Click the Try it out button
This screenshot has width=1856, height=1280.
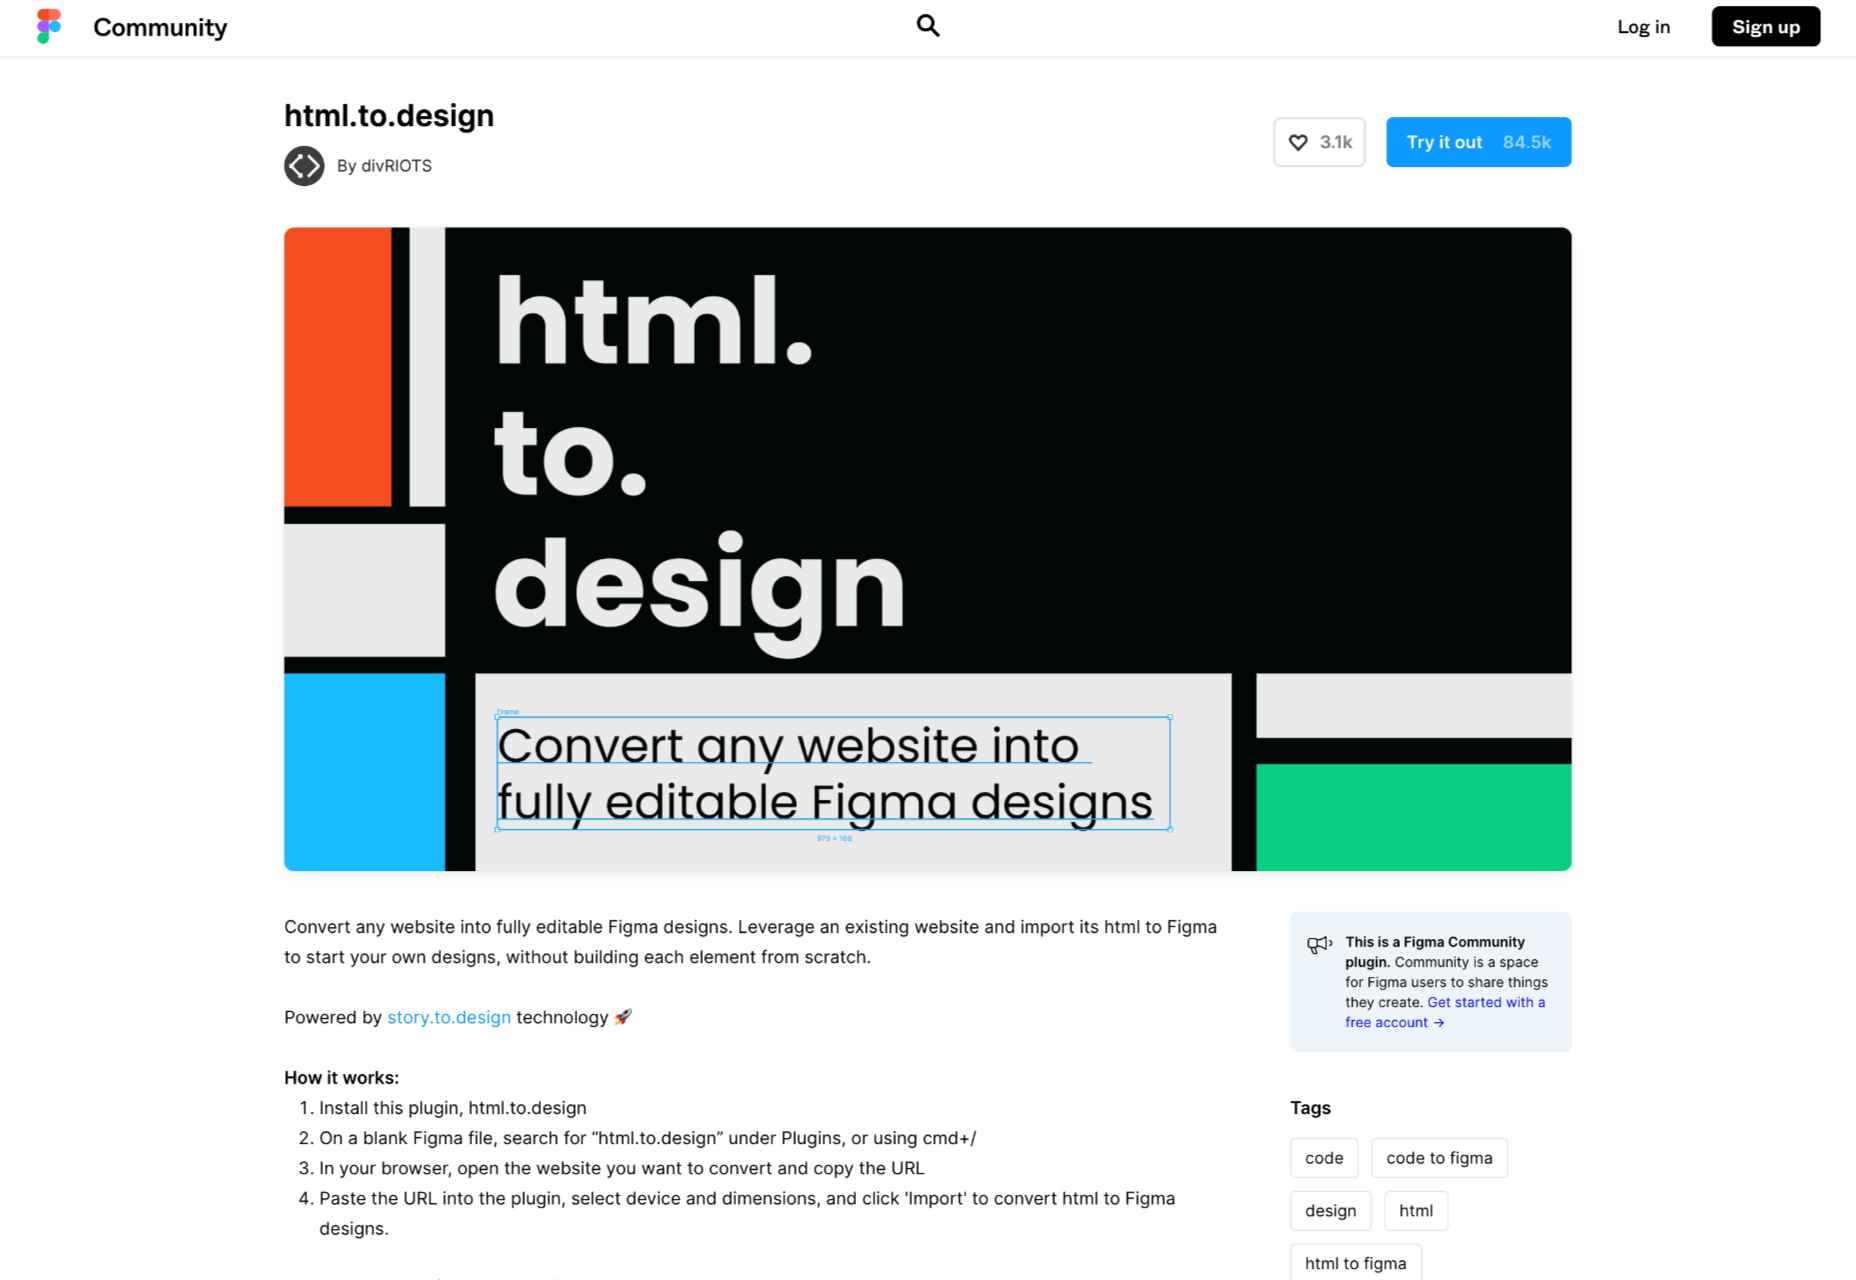tap(1478, 142)
